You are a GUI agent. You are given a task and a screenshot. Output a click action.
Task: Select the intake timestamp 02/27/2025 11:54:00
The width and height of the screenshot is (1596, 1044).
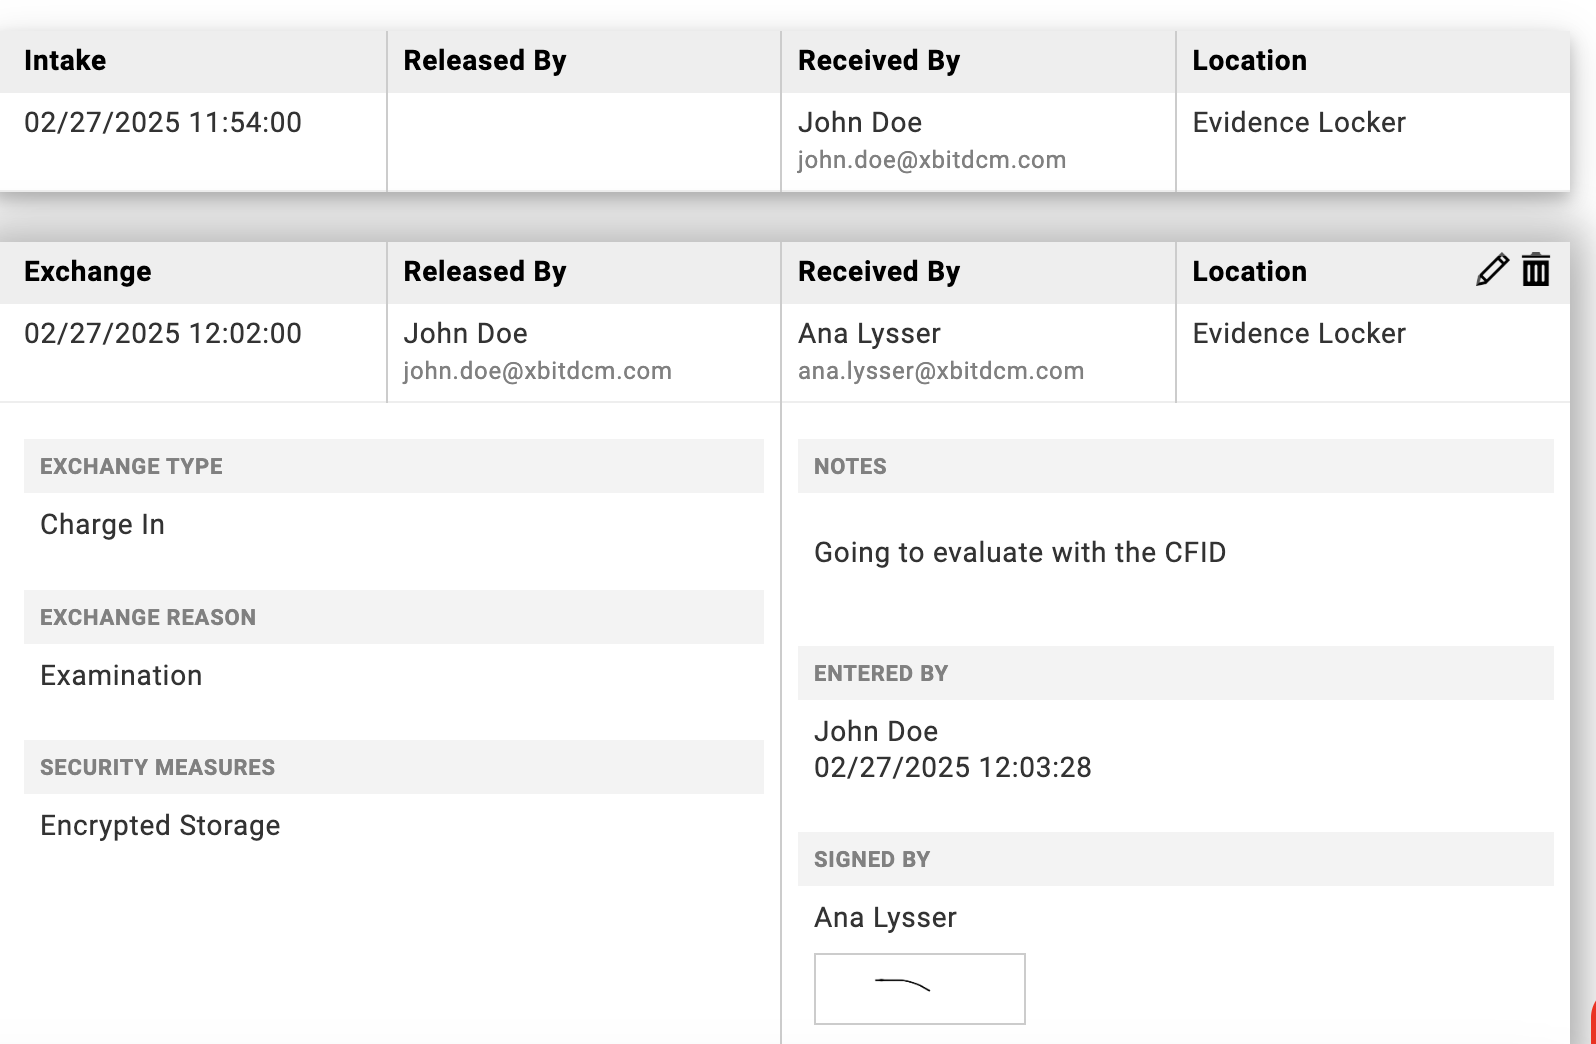(x=163, y=122)
